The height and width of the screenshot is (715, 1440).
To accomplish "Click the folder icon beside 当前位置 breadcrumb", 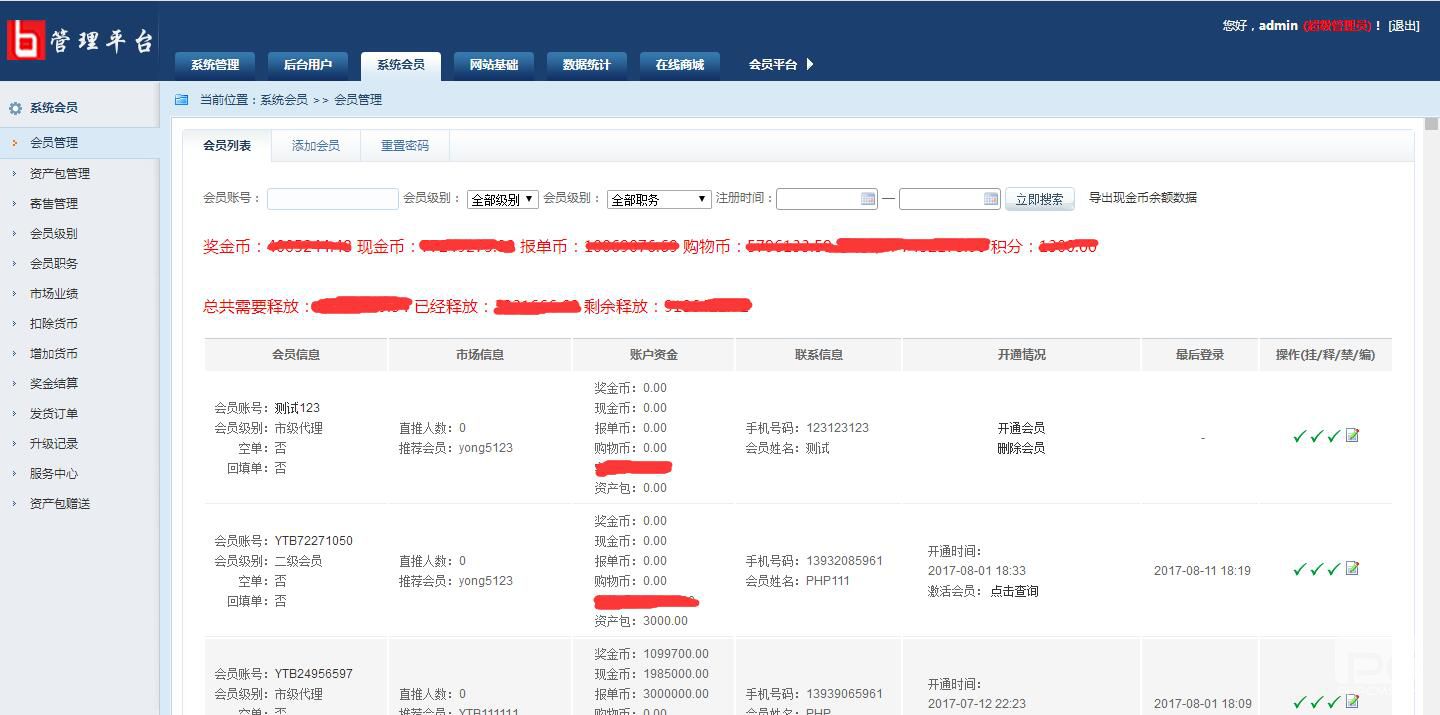I will (x=181, y=100).
